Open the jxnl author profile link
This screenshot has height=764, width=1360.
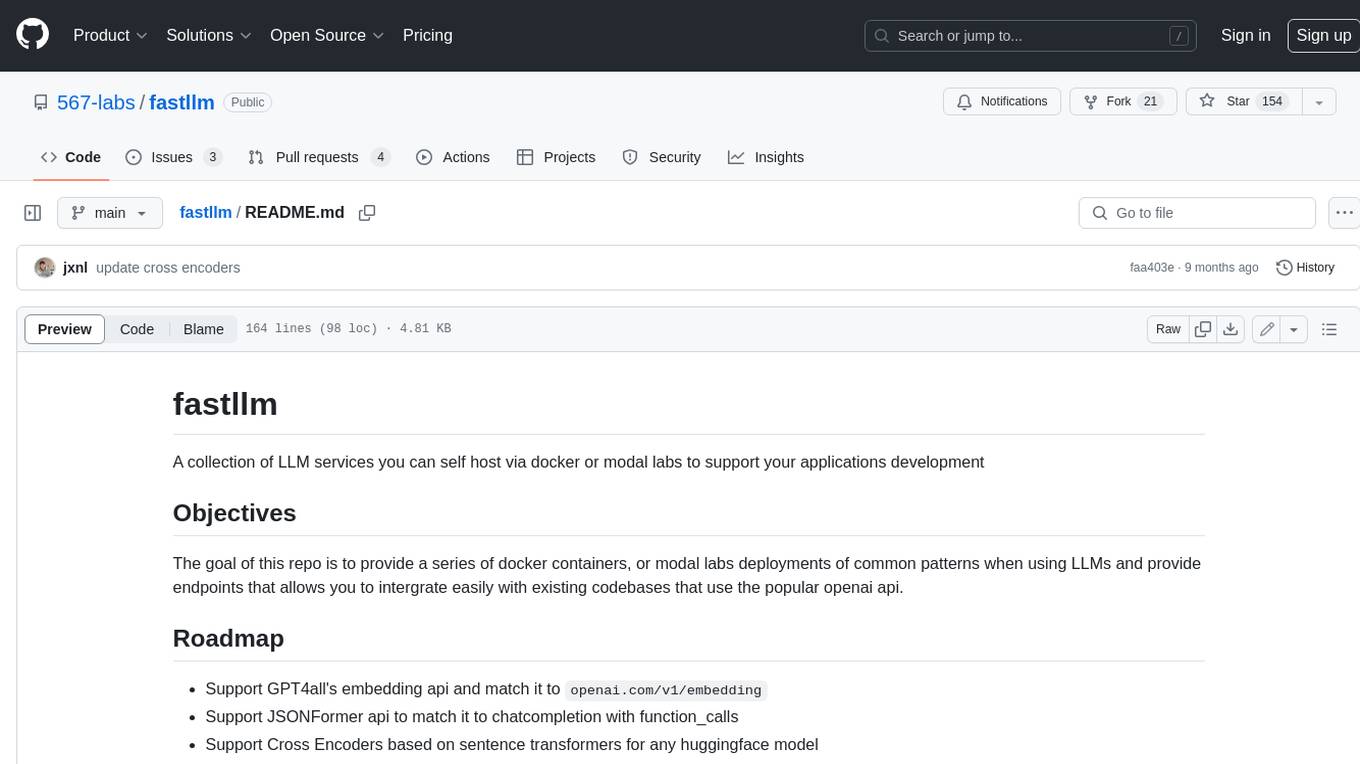click(75, 268)
